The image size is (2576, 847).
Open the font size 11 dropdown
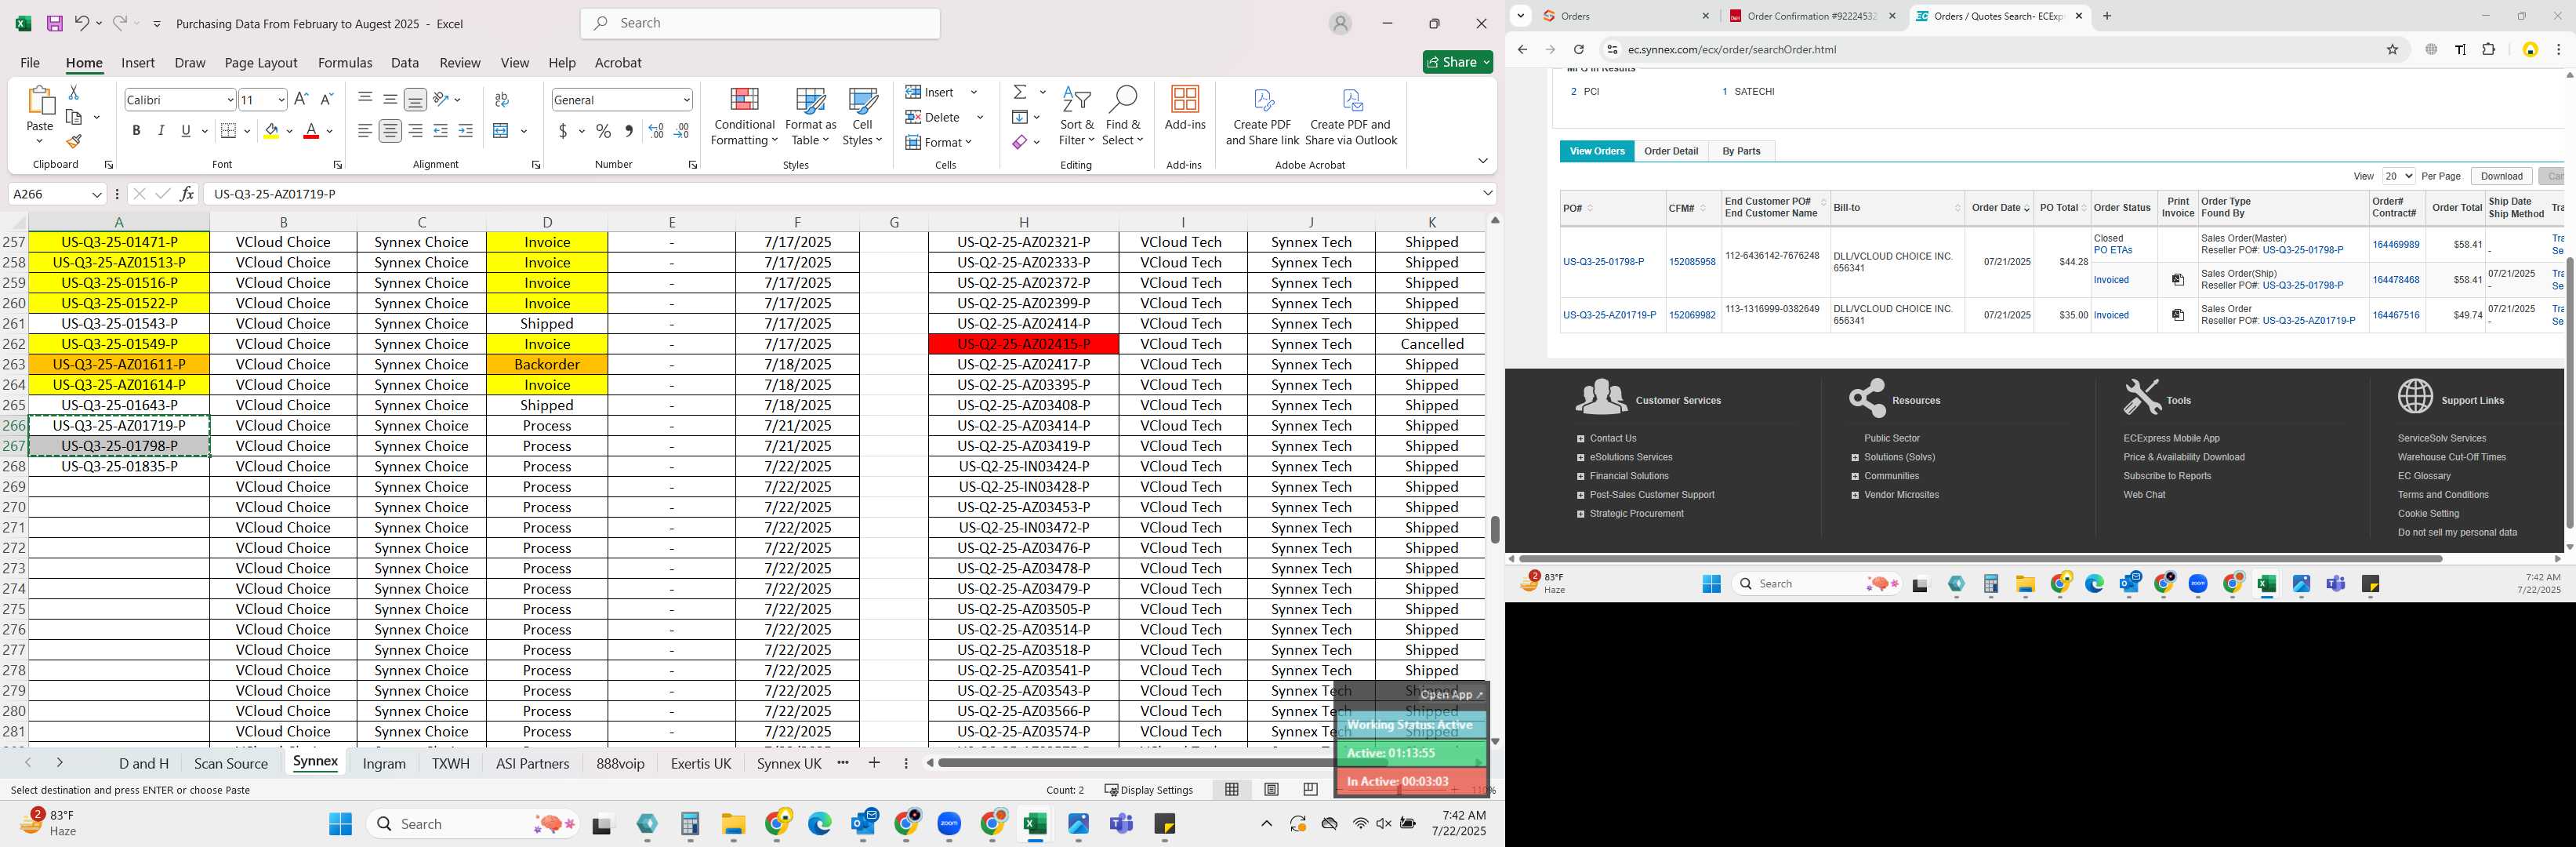[x=281, y=100]
